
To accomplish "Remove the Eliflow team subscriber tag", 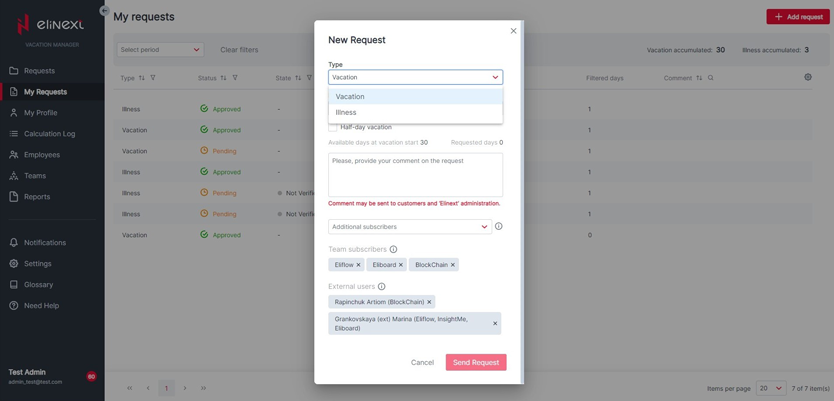I will [358, 265].
